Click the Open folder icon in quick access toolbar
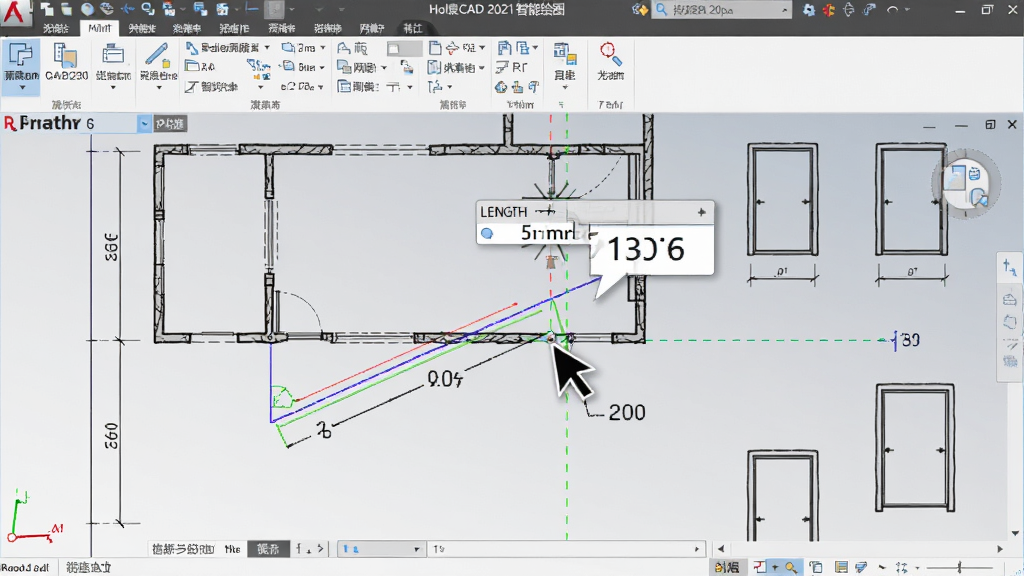Screen dimensions: 1024x576 point(67,9)
